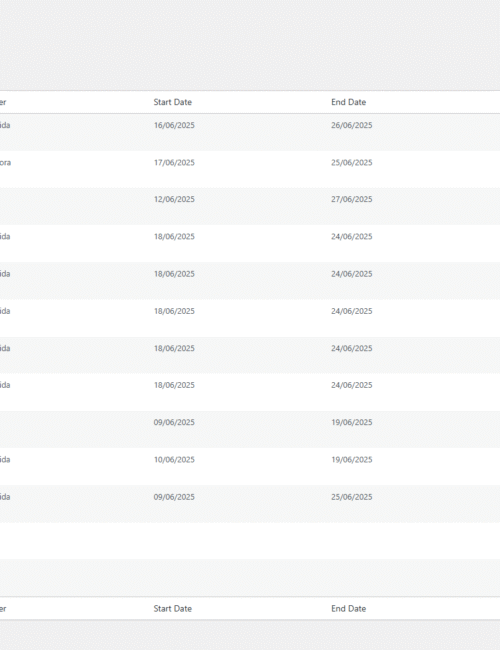
Task: Select end date 25/06/2025 in the 17/06/2025 row
Action: [352, 162]
